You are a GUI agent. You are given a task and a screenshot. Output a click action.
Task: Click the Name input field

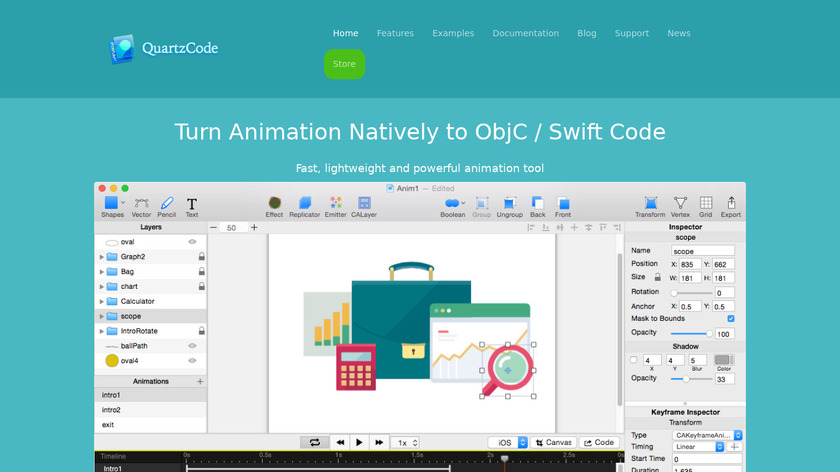click(x=703, y=251)
